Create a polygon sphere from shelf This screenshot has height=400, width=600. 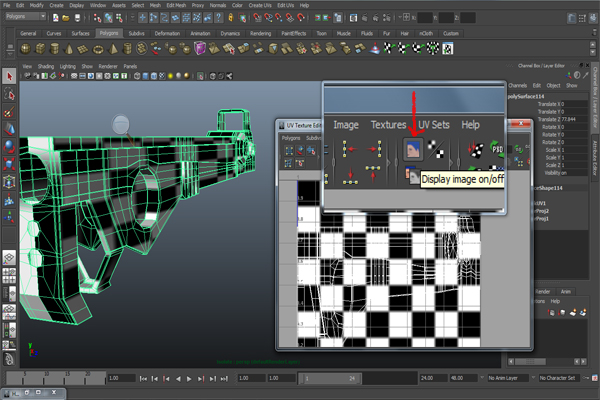[26, 49]
